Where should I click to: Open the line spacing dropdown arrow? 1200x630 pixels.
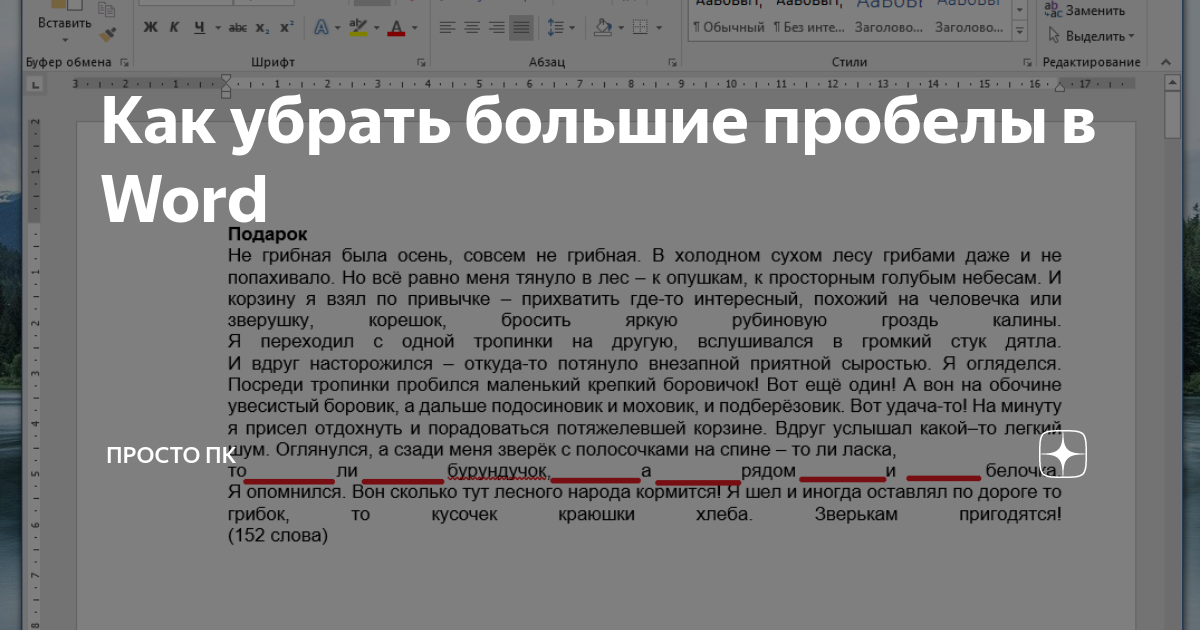572,27
